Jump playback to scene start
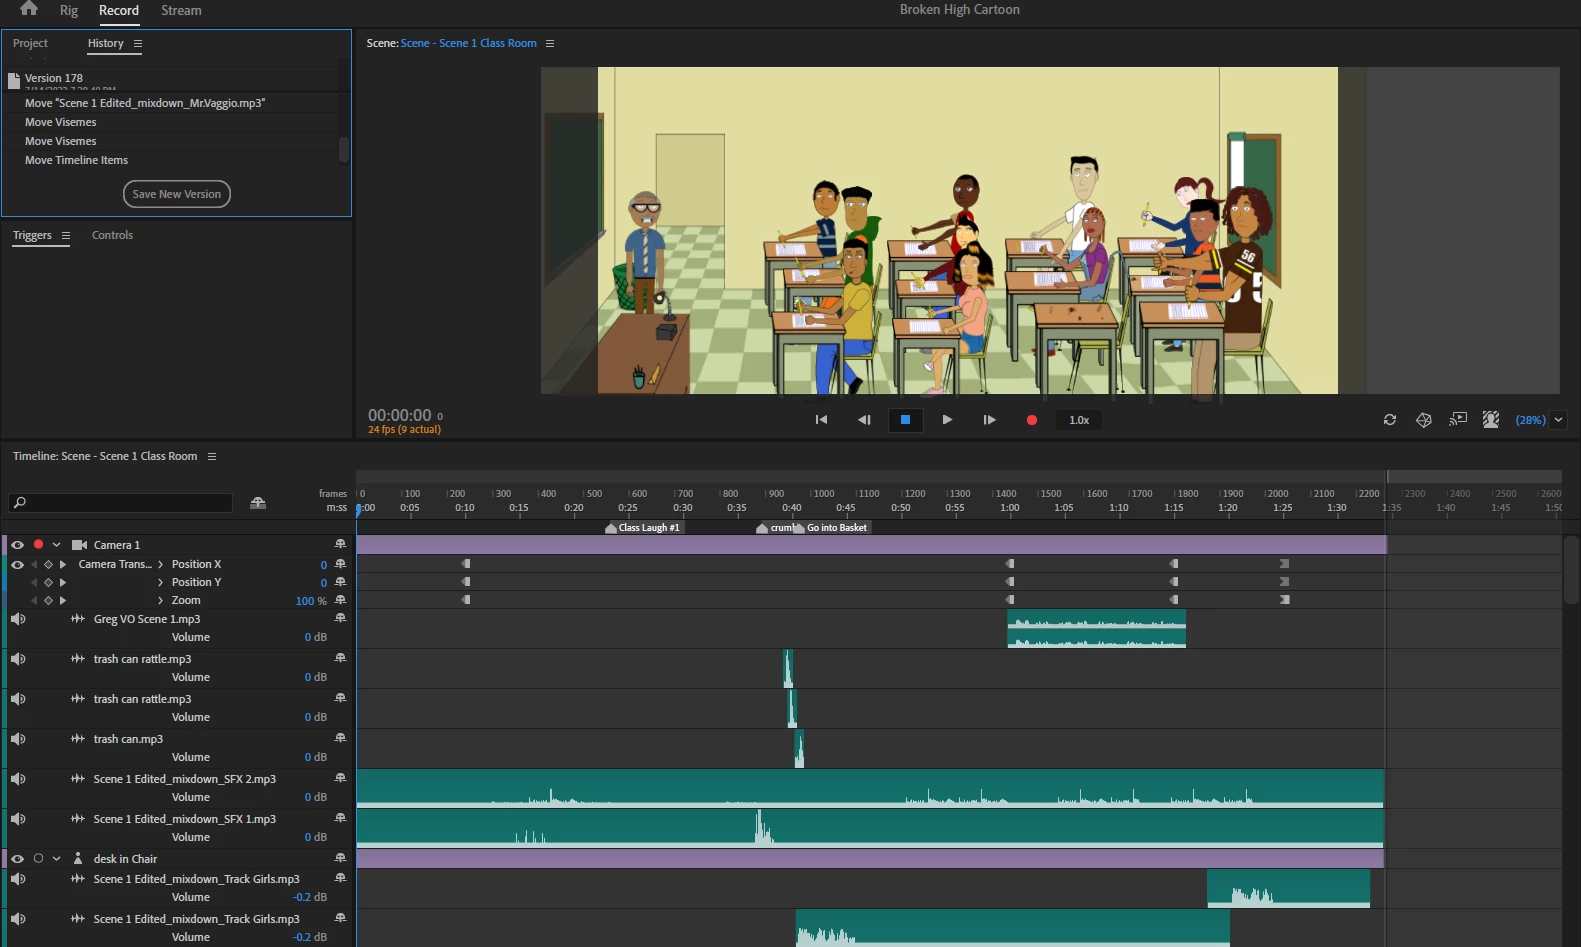The height and width of the screenshot is (947, 1581). point(821,420)
